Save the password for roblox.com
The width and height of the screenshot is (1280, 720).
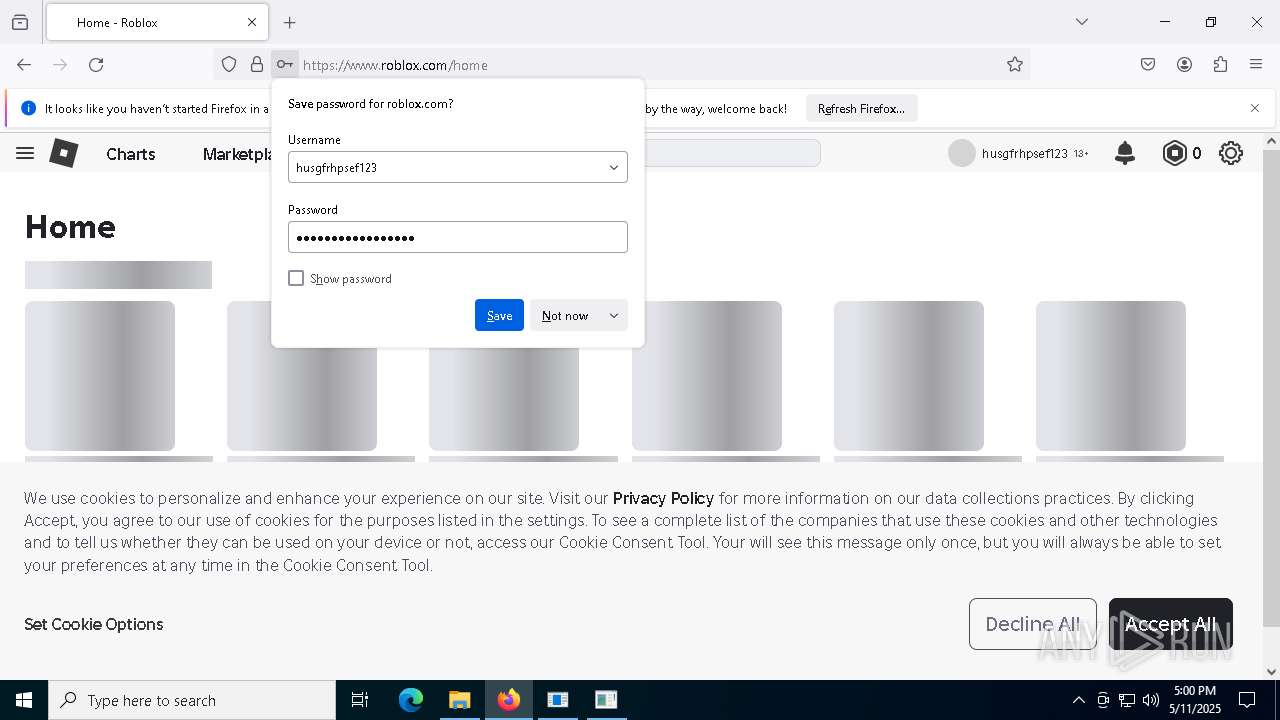[x=499, y=315]
